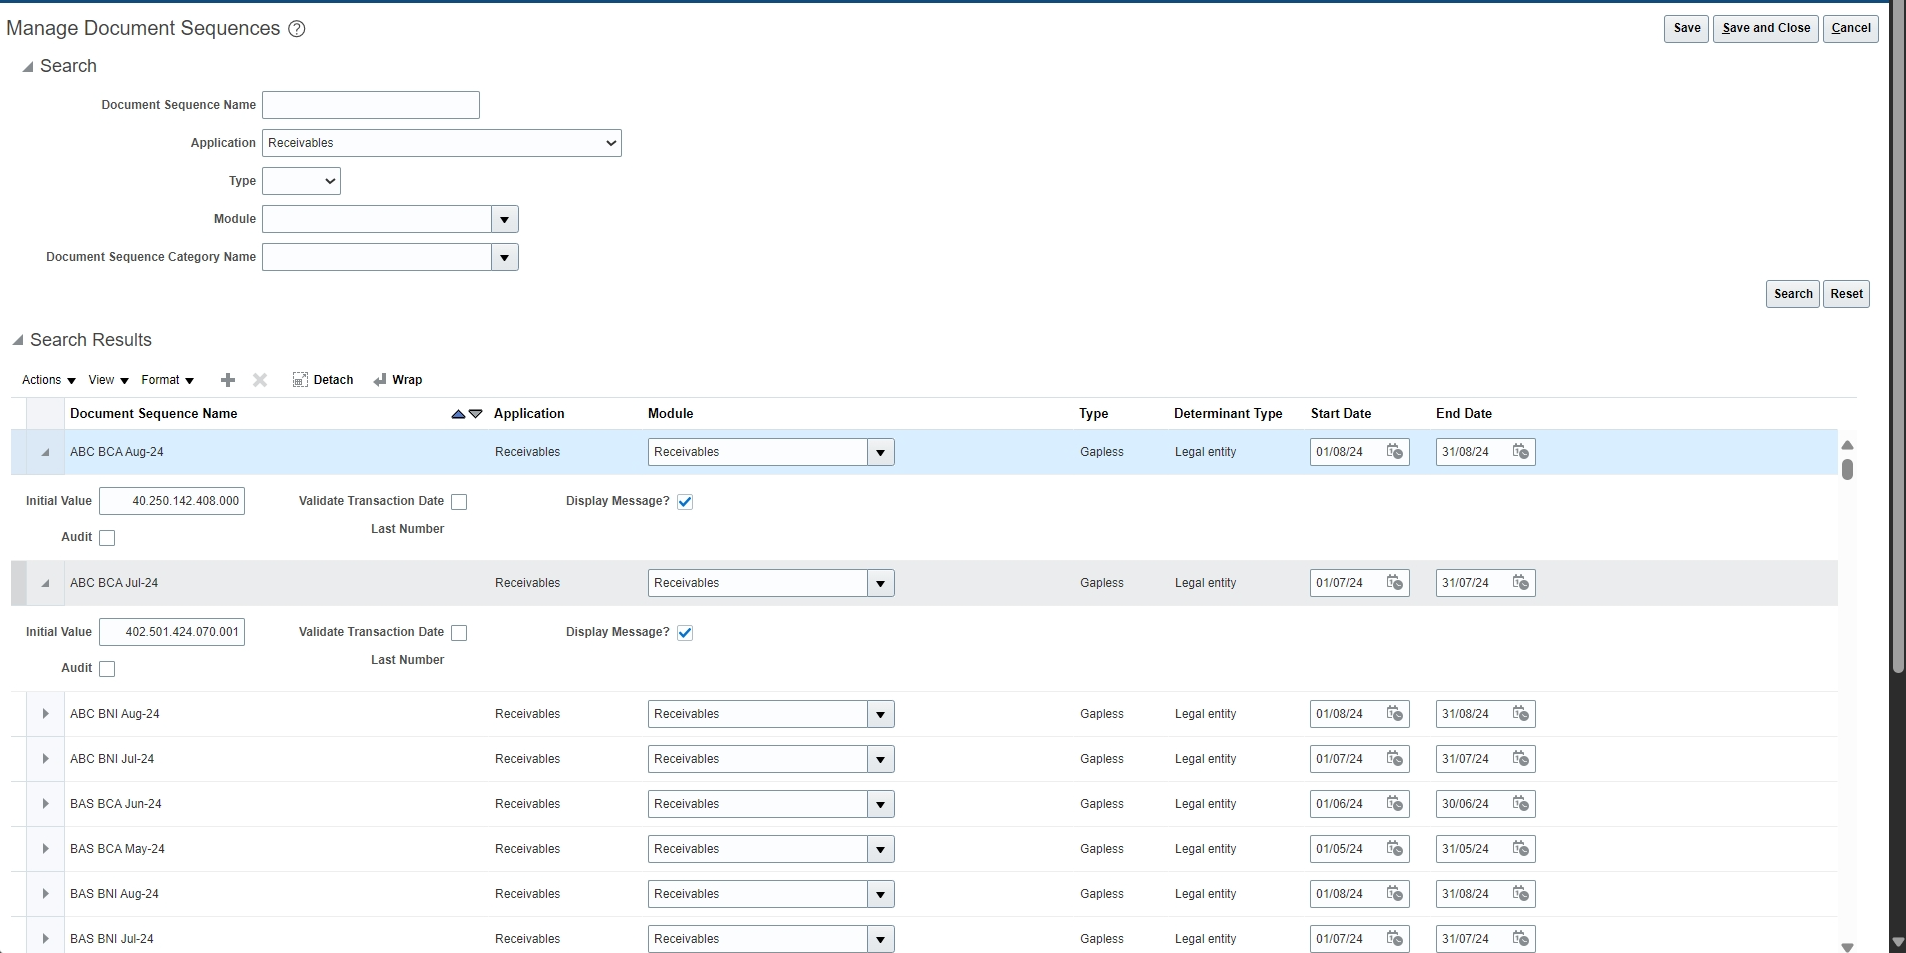Open the Actions menu
The width and height of the screenshot is (1906, 953).
46,380
